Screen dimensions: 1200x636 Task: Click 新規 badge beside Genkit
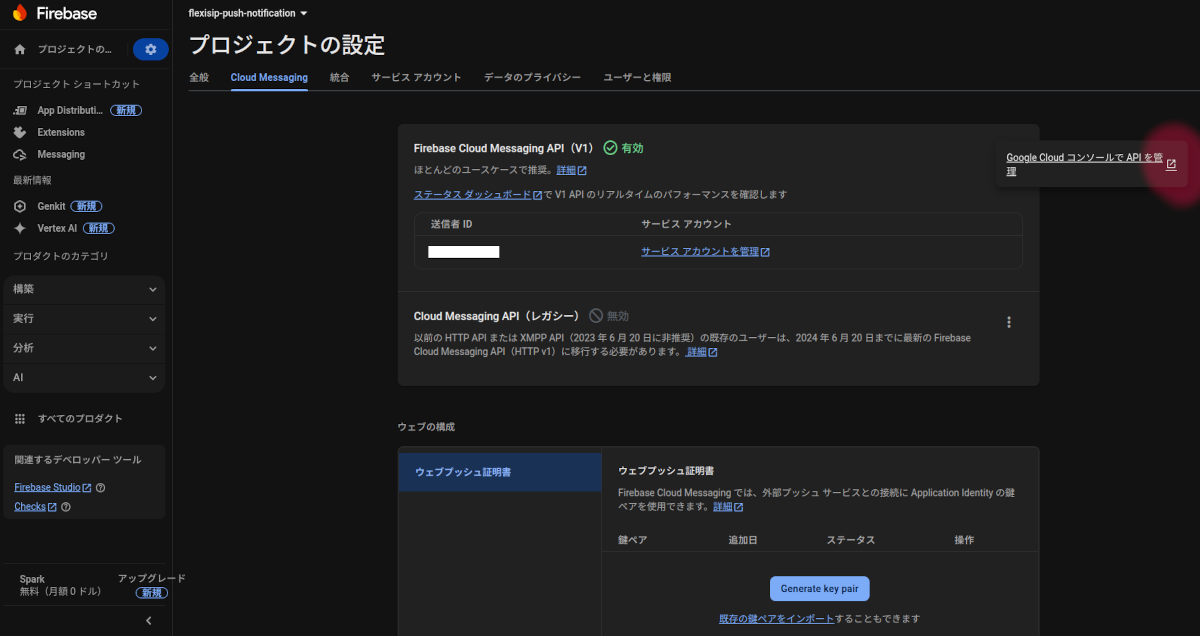point(87,206)
